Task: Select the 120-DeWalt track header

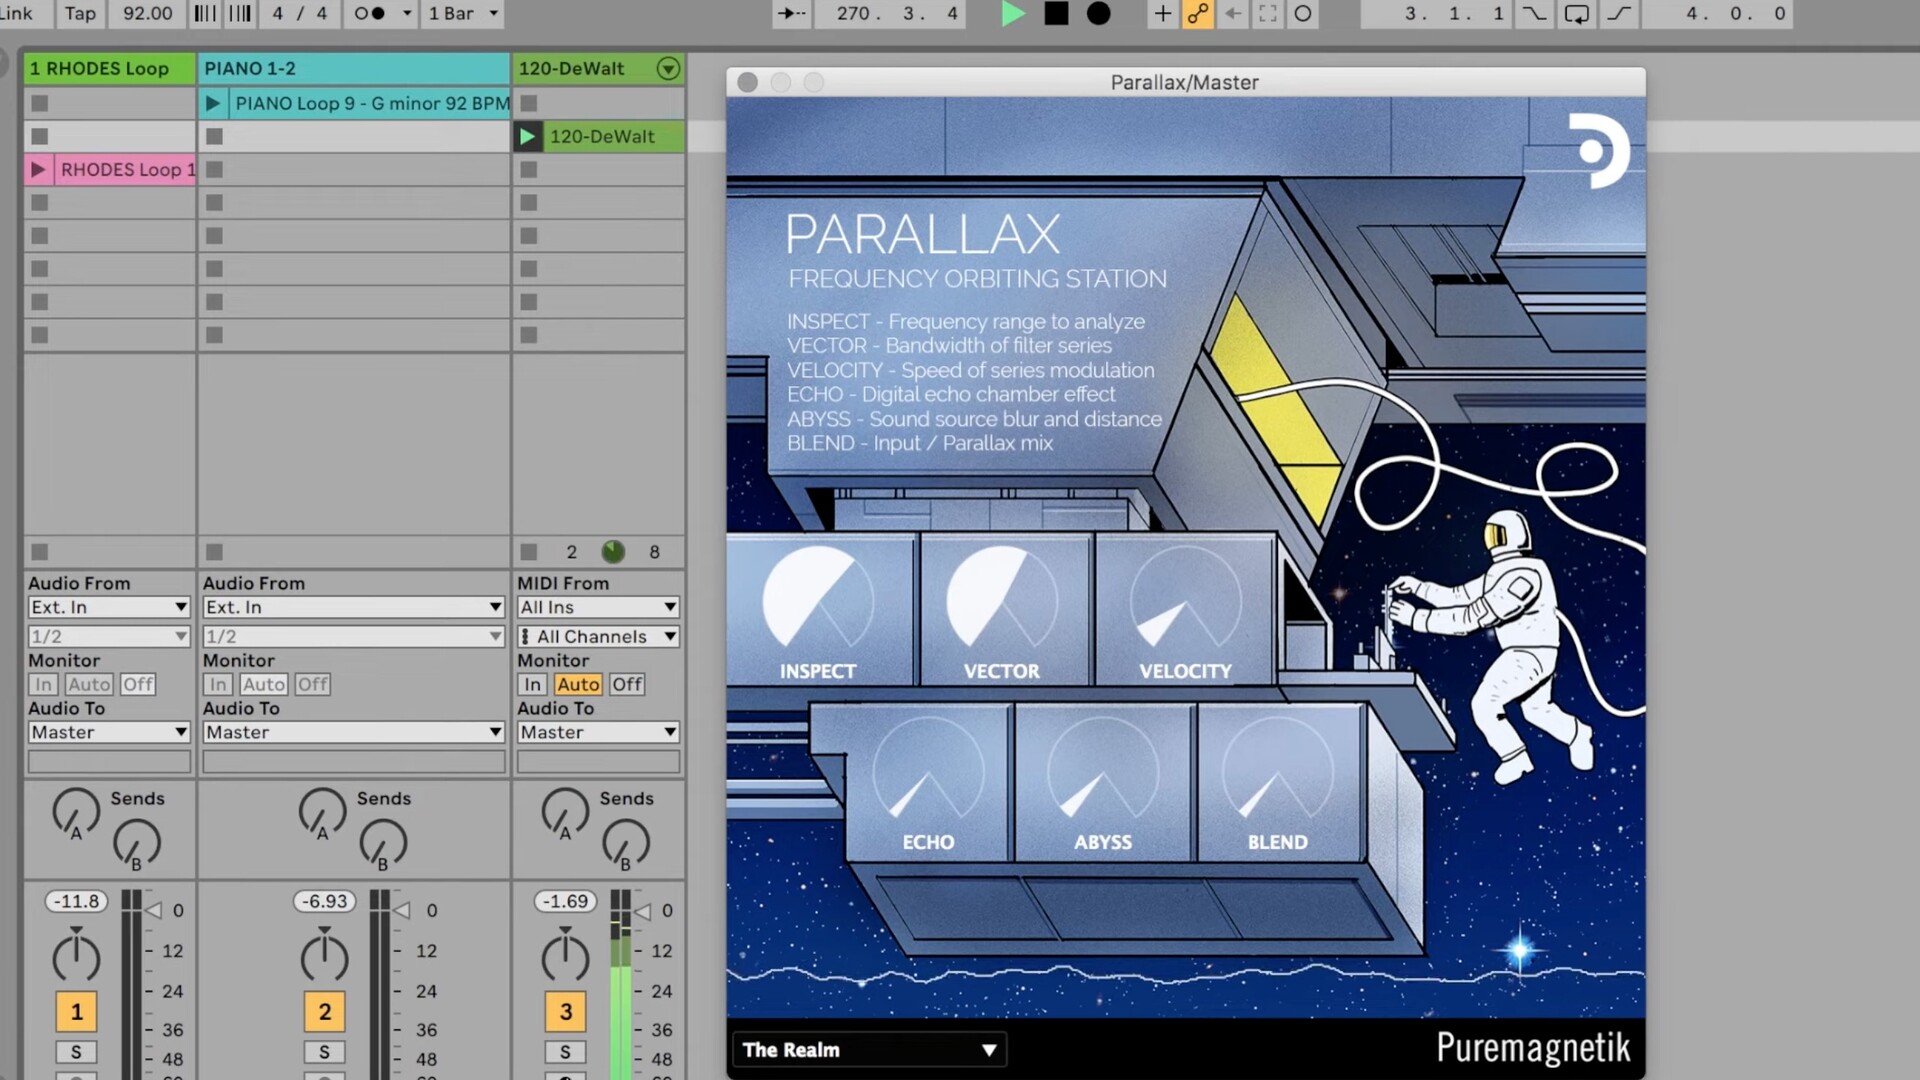Action: pos(585,68)
